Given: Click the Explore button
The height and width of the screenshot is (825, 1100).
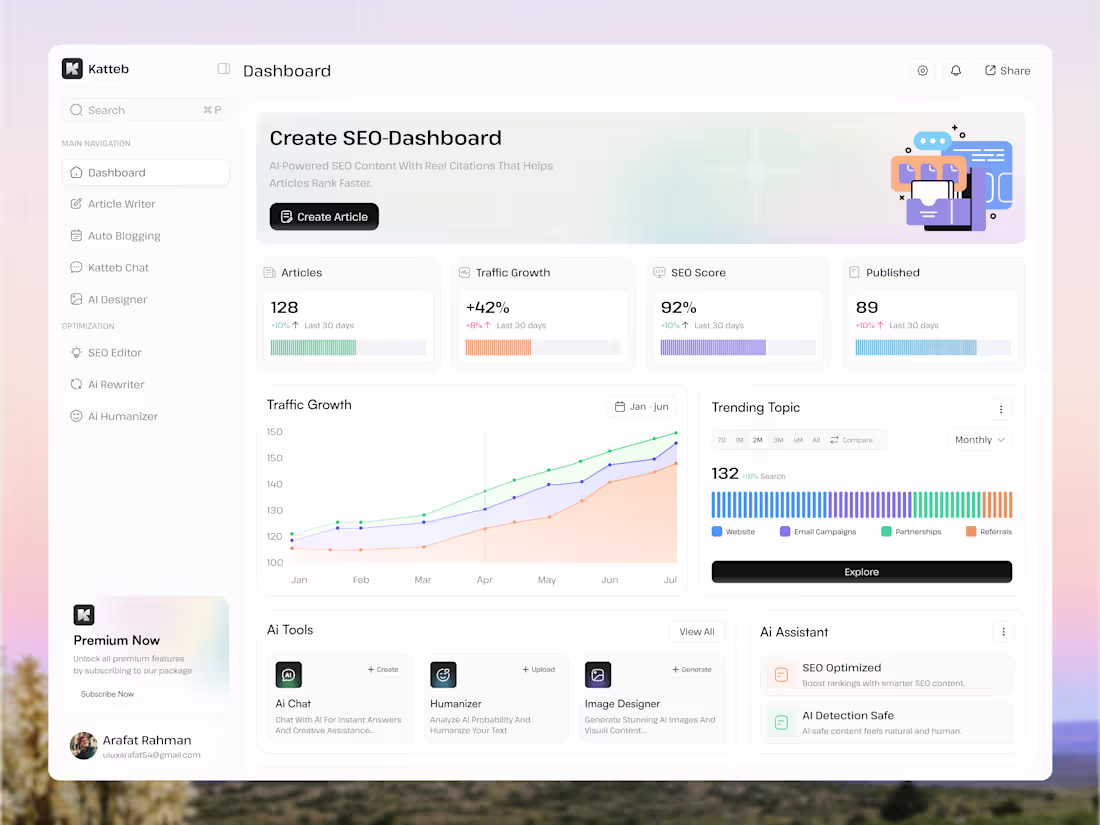Looking at the screenshot, I should click(861, 572).
